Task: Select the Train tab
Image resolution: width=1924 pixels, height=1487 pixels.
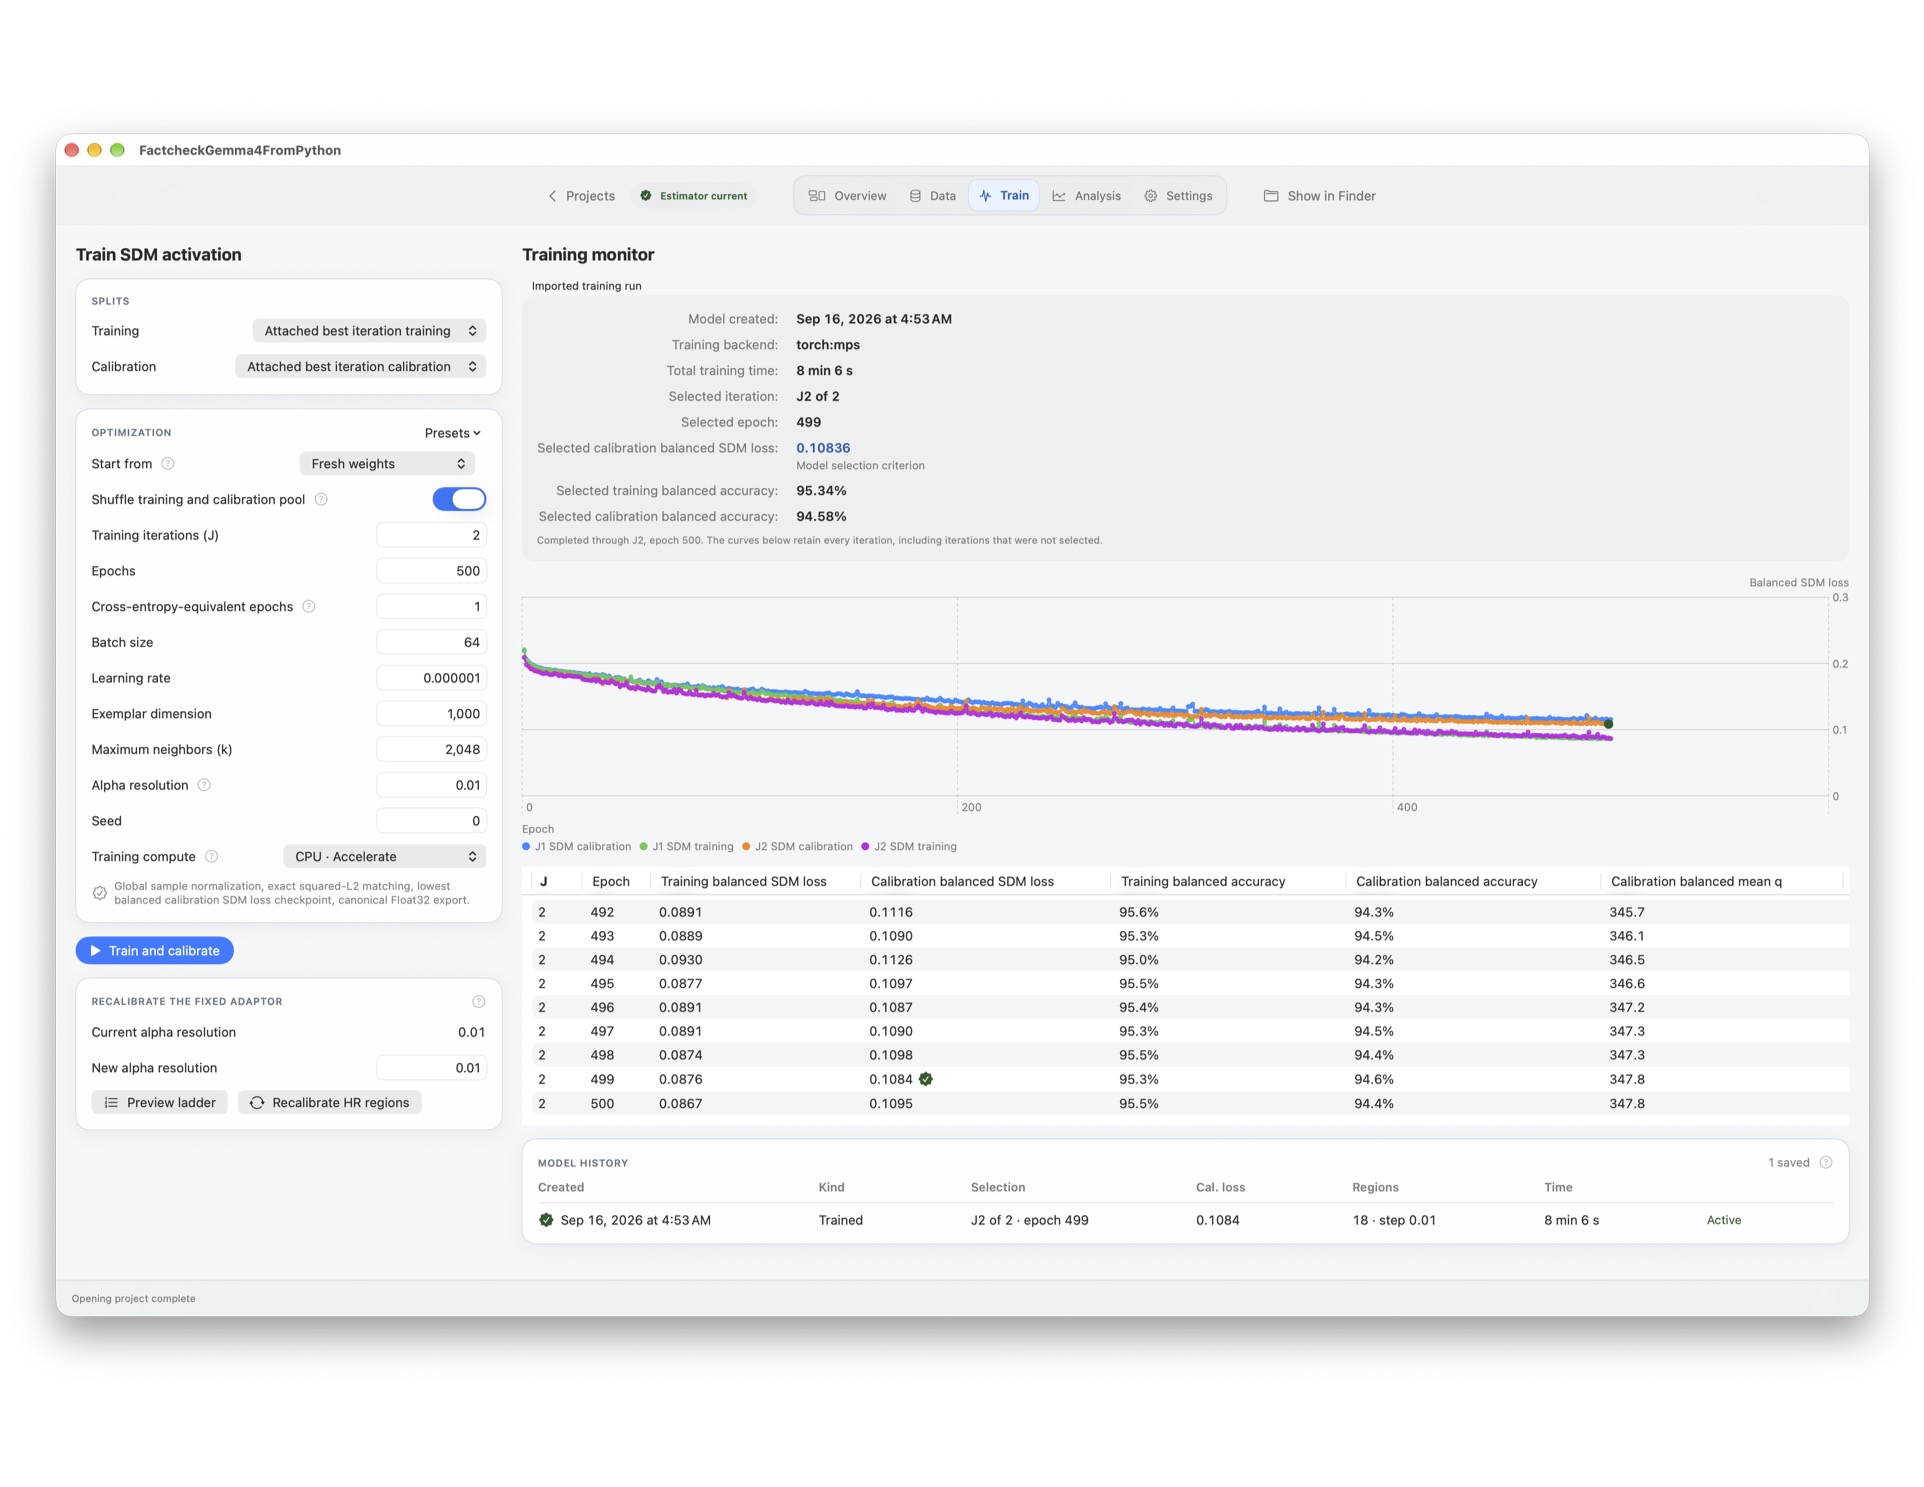Action: (1004, 196)
